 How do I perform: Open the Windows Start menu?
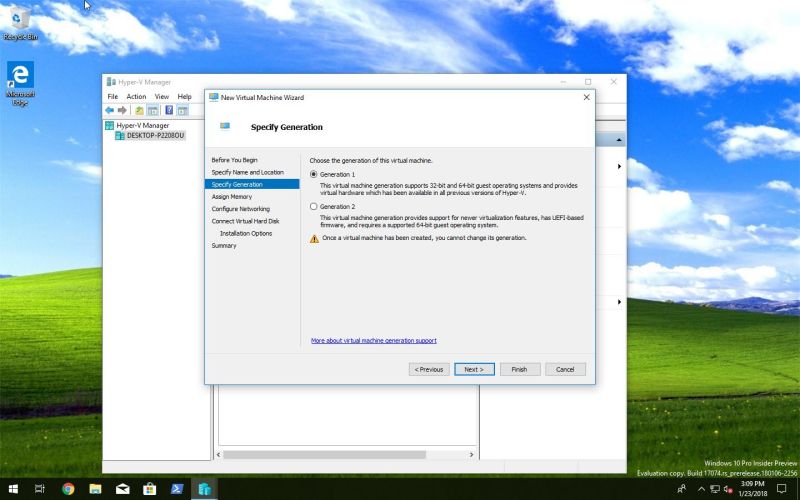pyautogui.click(x=13, y=489)
